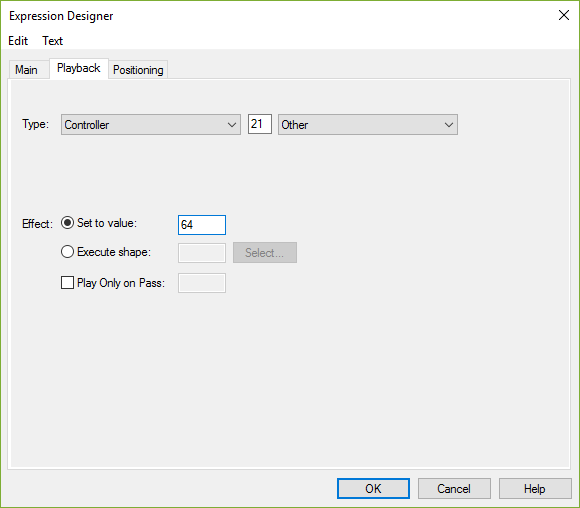Choose the Execute shape radio option

pyautogui.click(x=67, y=252)
